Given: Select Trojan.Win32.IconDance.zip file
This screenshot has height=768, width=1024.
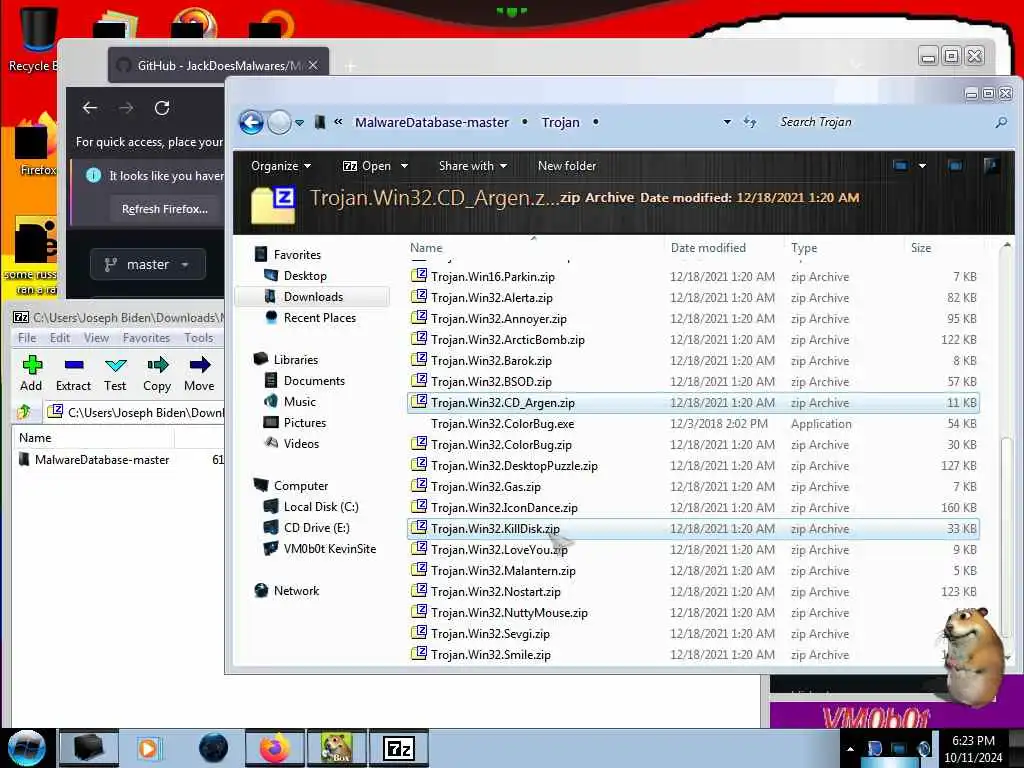Looking at the screenshot, I should [x=693, y=507].
